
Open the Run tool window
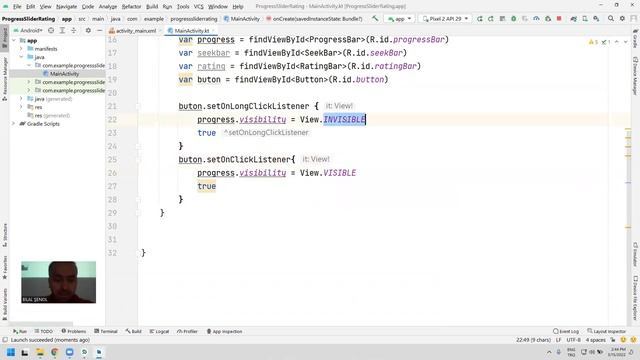click(20, 331)
